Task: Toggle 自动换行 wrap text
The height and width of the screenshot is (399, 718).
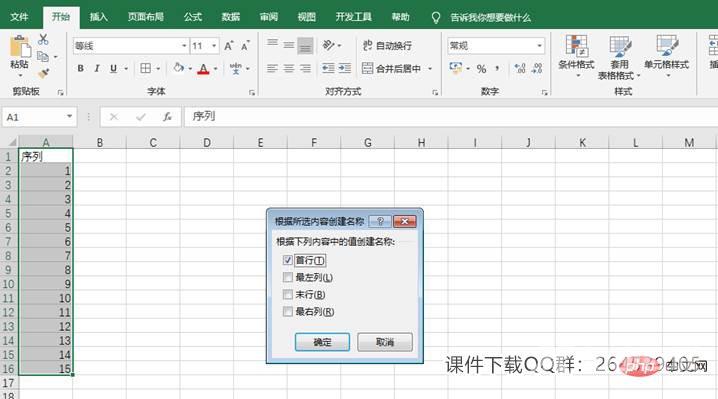Action: coord(387,45)
